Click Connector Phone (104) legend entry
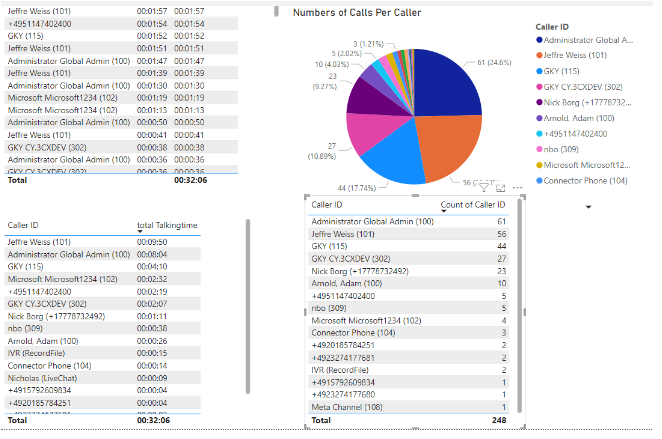The width and height of the screenshot is (662, 439). [582, 181]
